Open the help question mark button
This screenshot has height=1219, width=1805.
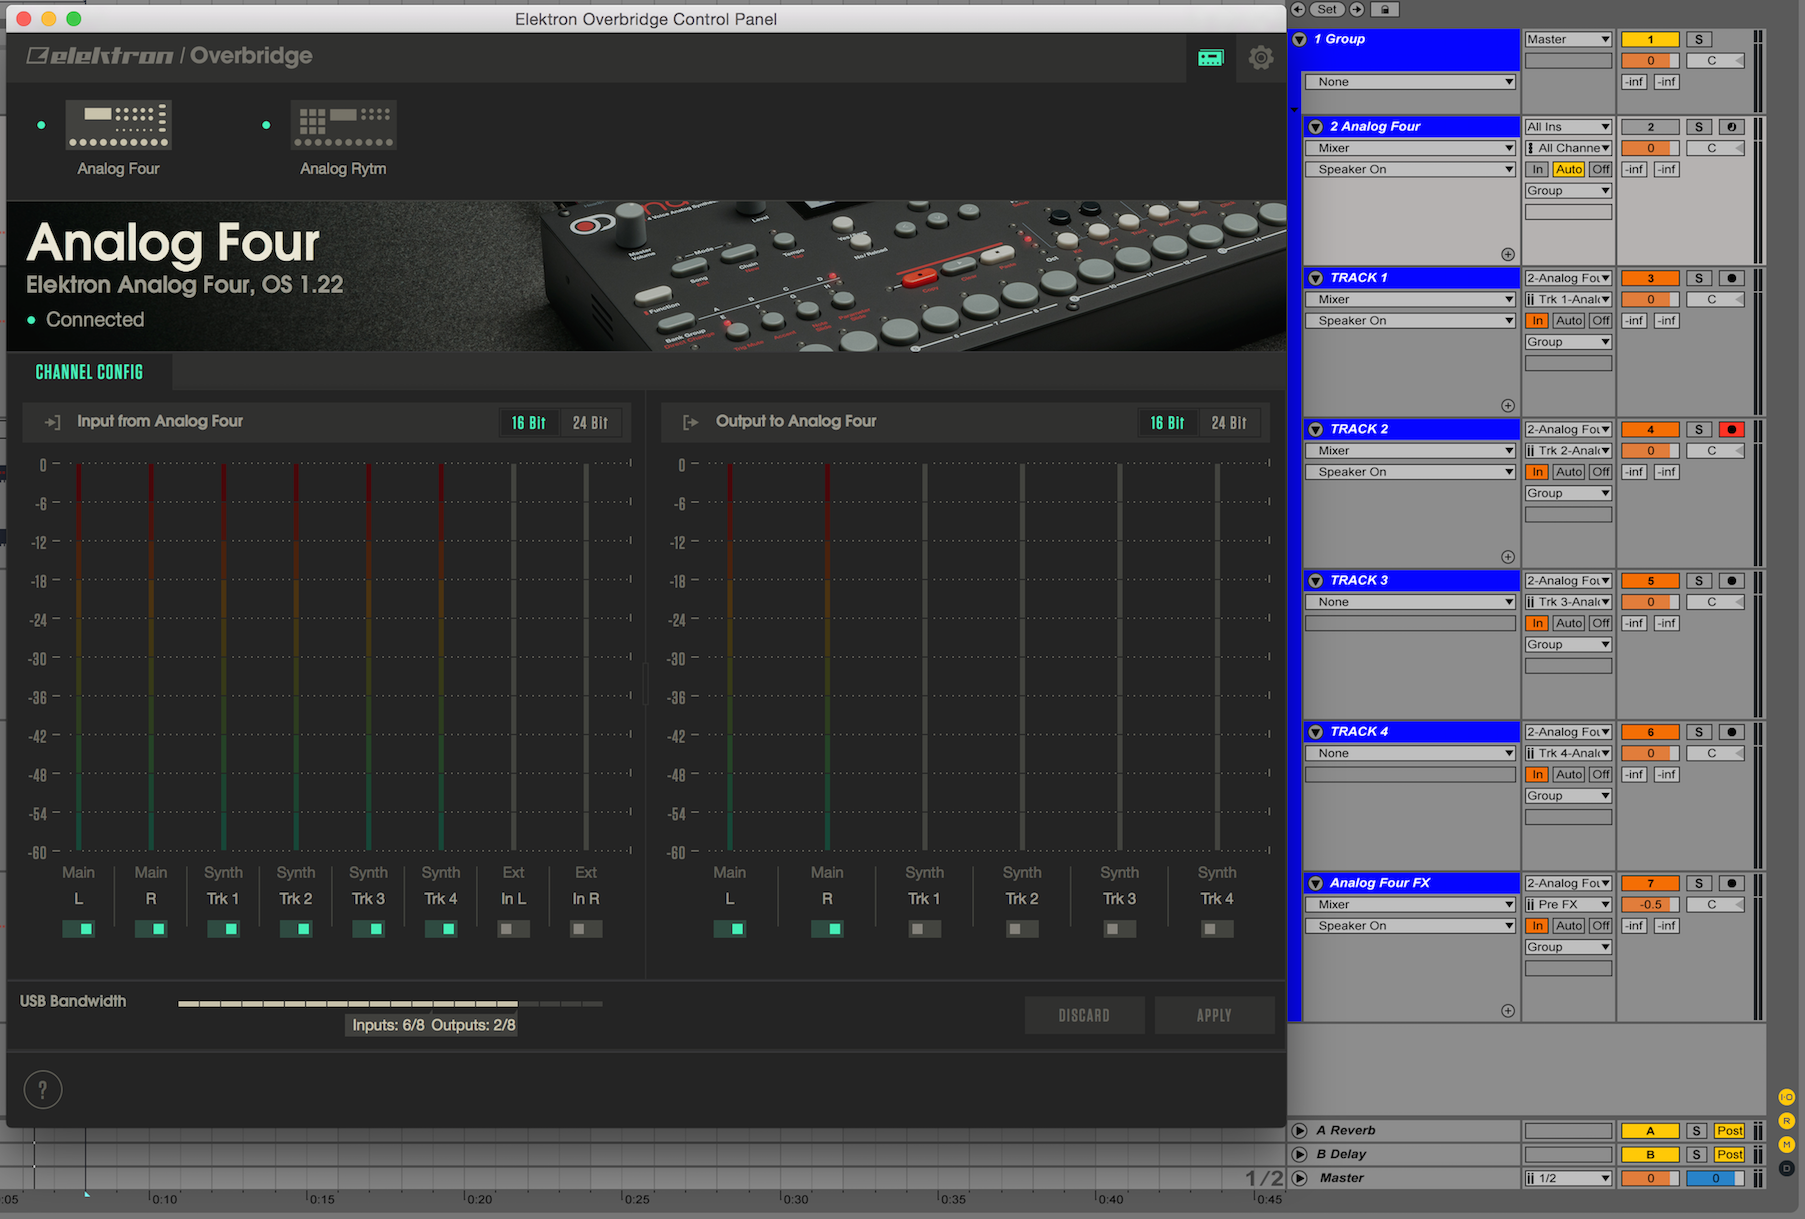[43, 1090]
